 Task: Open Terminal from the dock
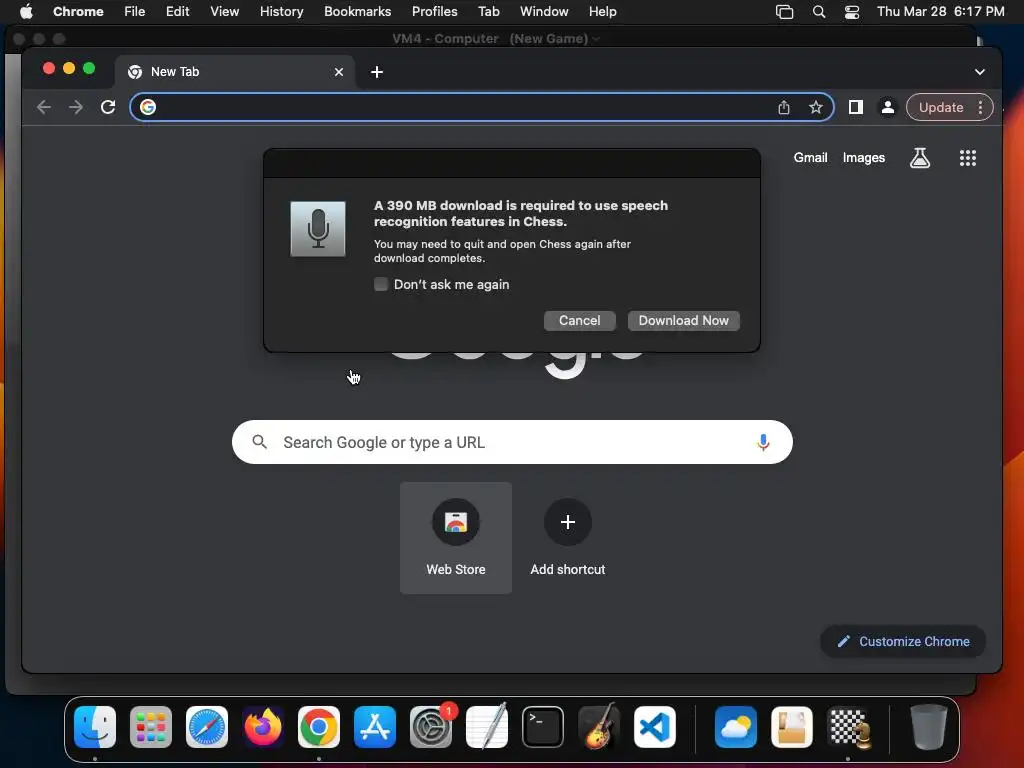pos(543,727)
